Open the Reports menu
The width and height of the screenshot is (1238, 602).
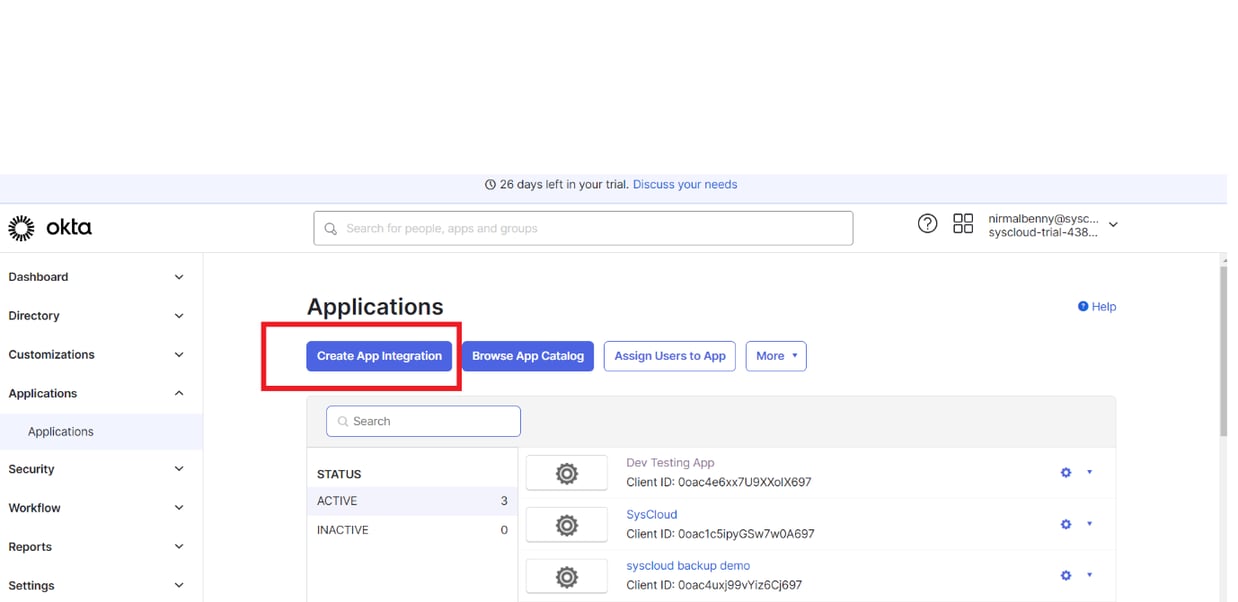(30, 547)
